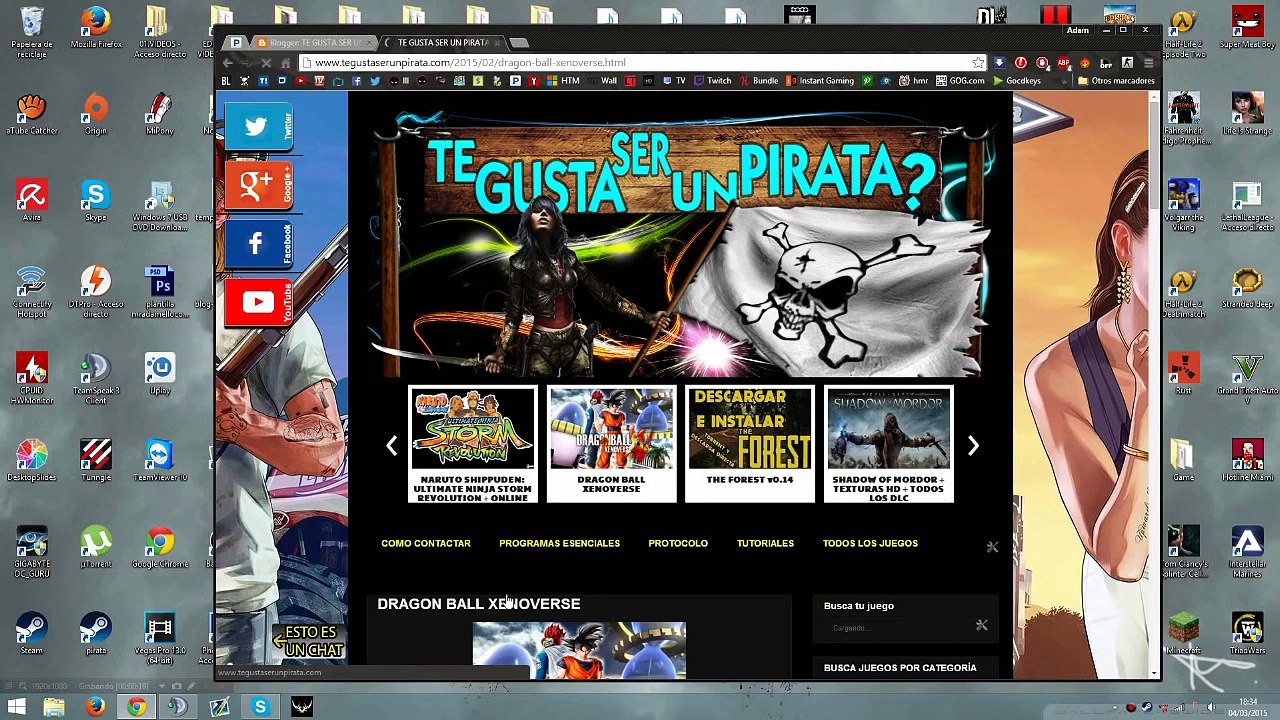Open Shadow of Mordor carousel thumbnail

tap(889, 444)
